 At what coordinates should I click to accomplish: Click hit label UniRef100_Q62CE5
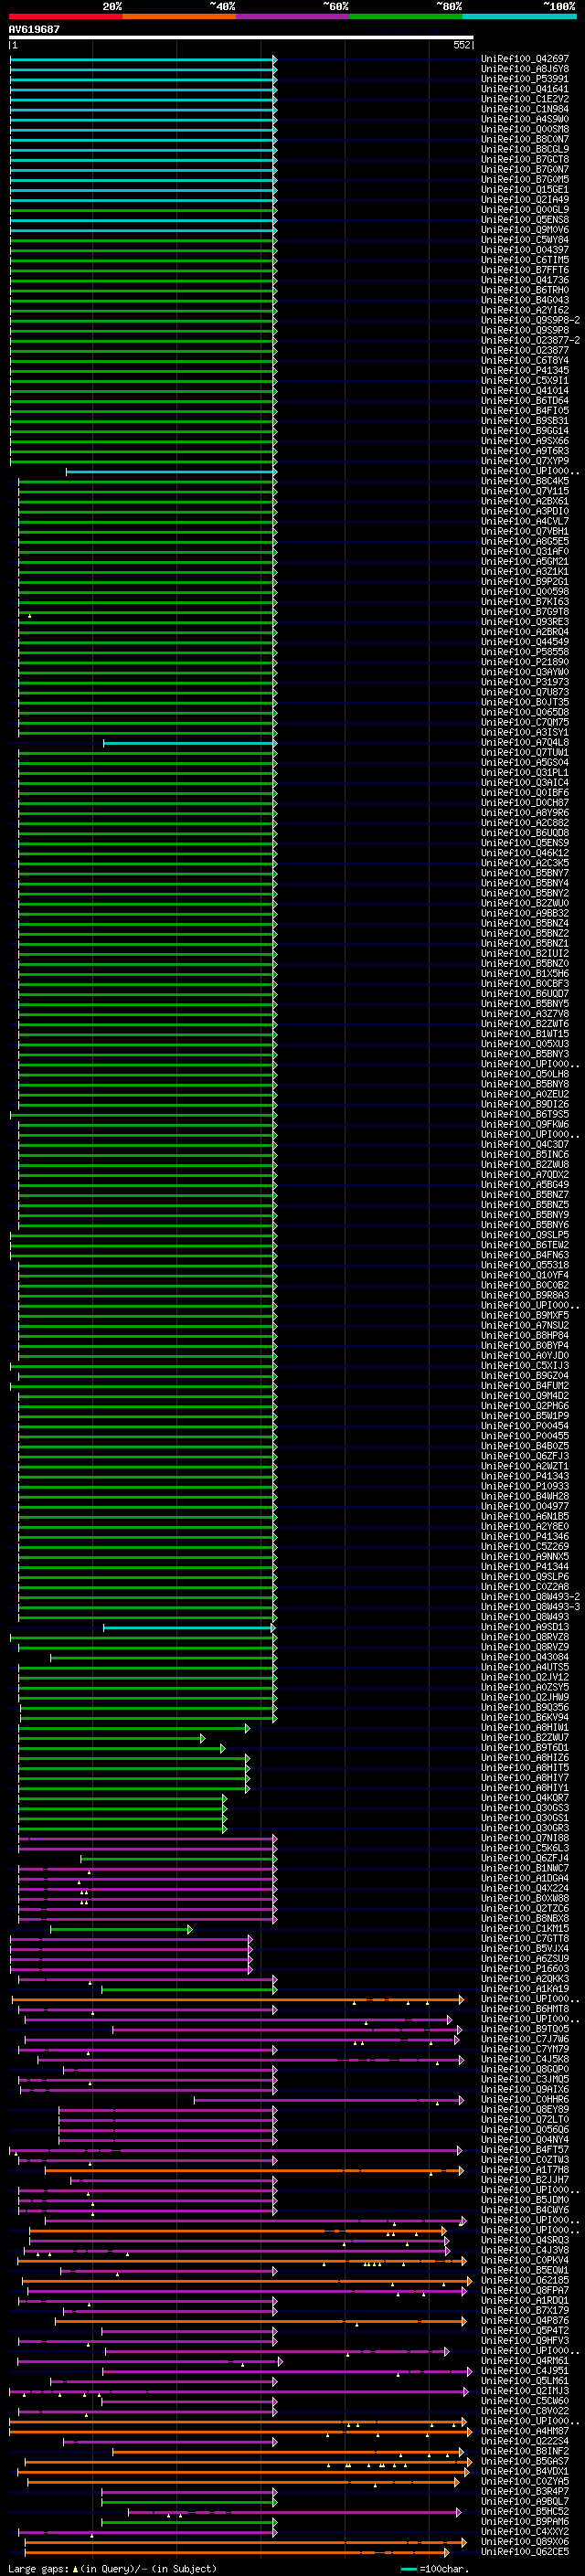(x=524, y=2552)
